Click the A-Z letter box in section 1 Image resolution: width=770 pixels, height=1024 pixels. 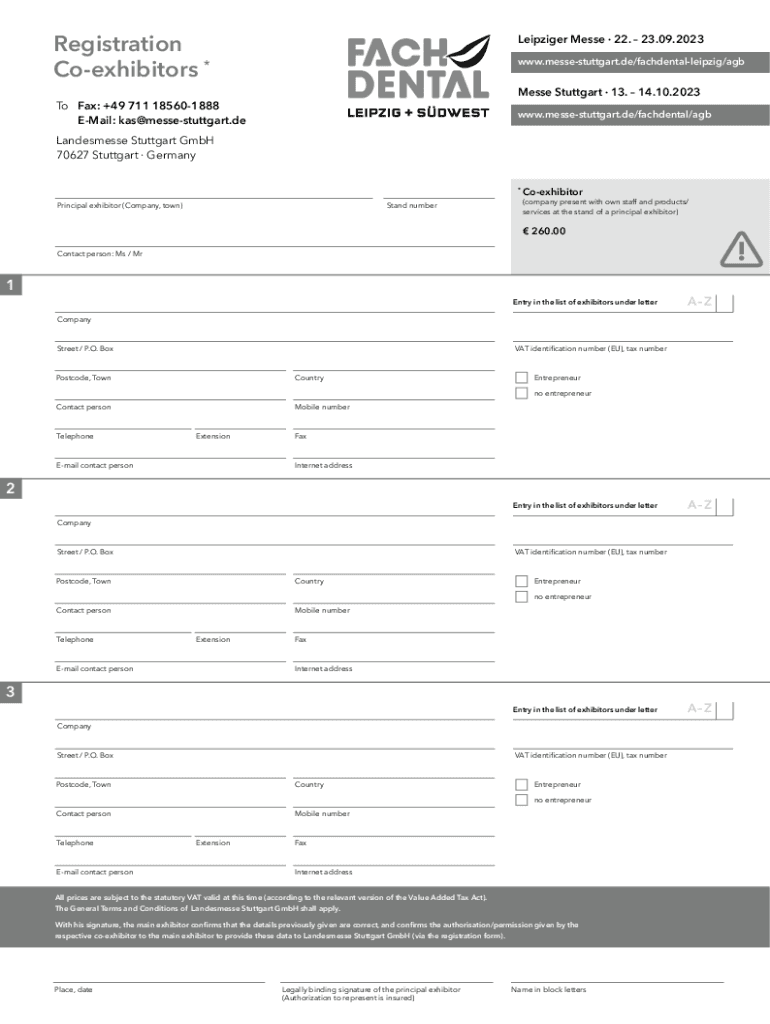pyautogui.click(x=725, y=303)
